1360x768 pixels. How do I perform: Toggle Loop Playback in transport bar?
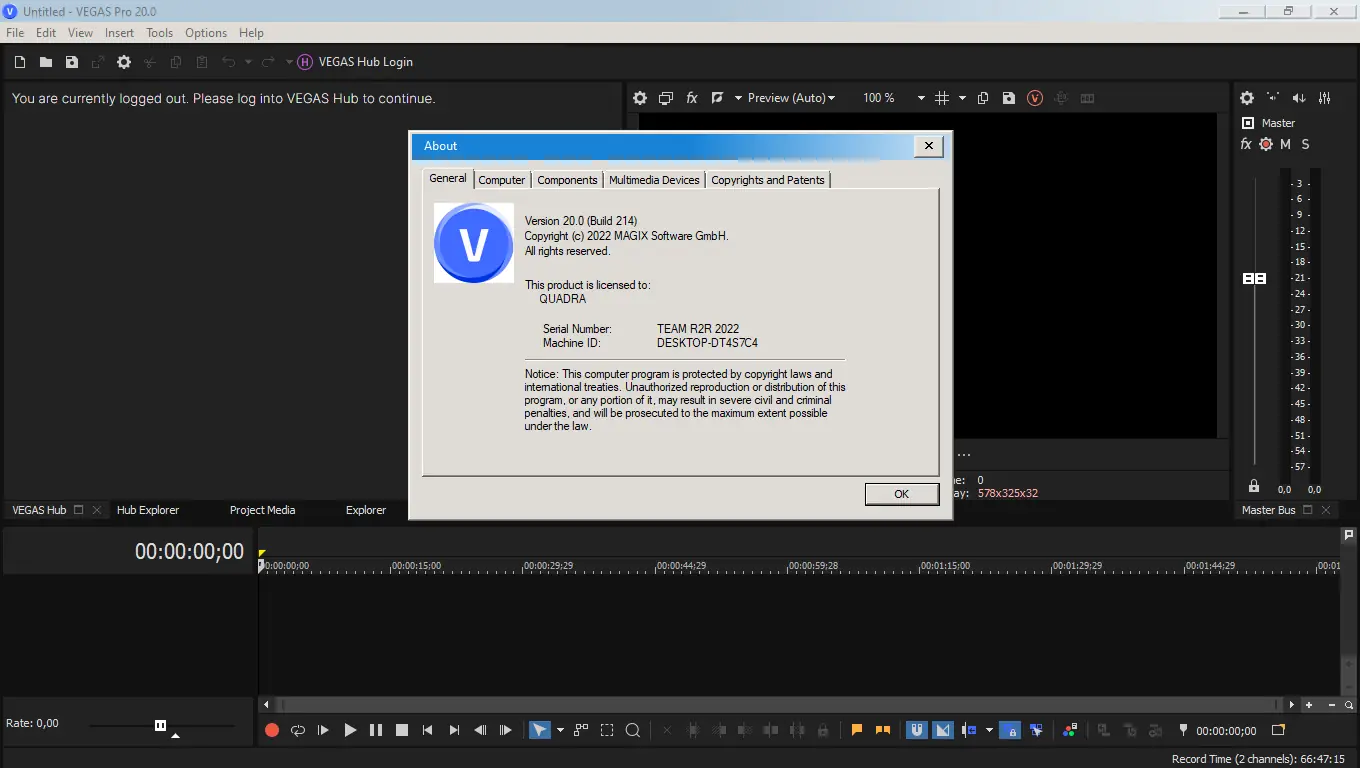(x=298, y=731)
